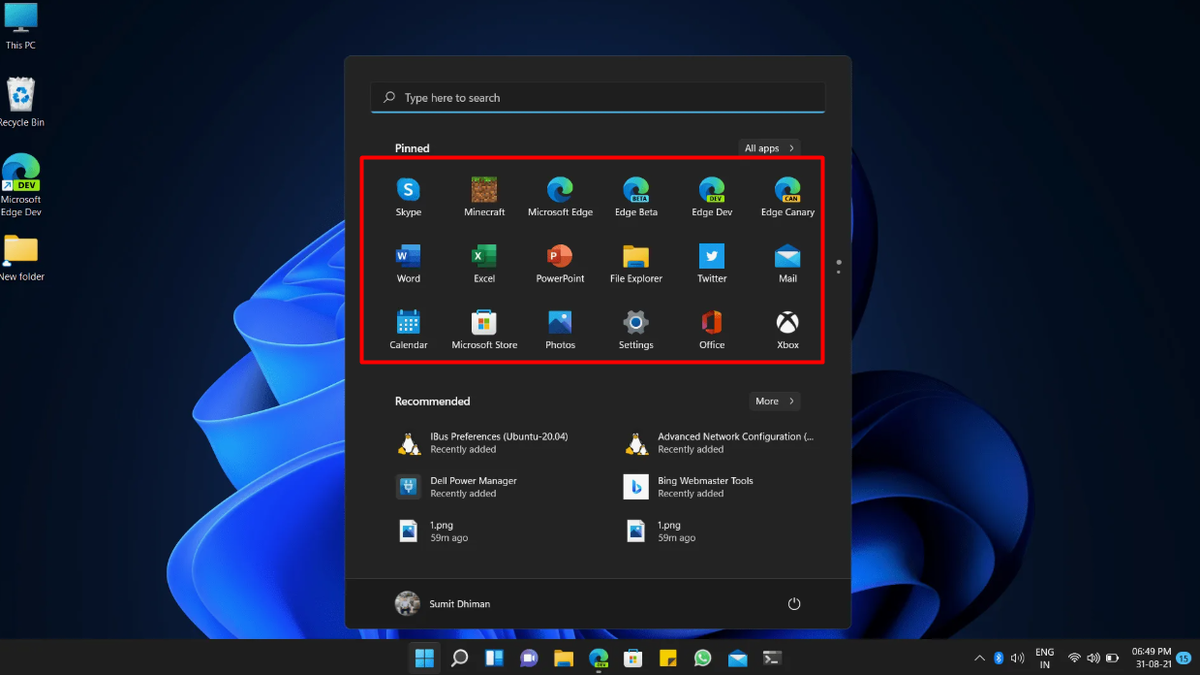Open the pinned Mail app

coord(788,263)
